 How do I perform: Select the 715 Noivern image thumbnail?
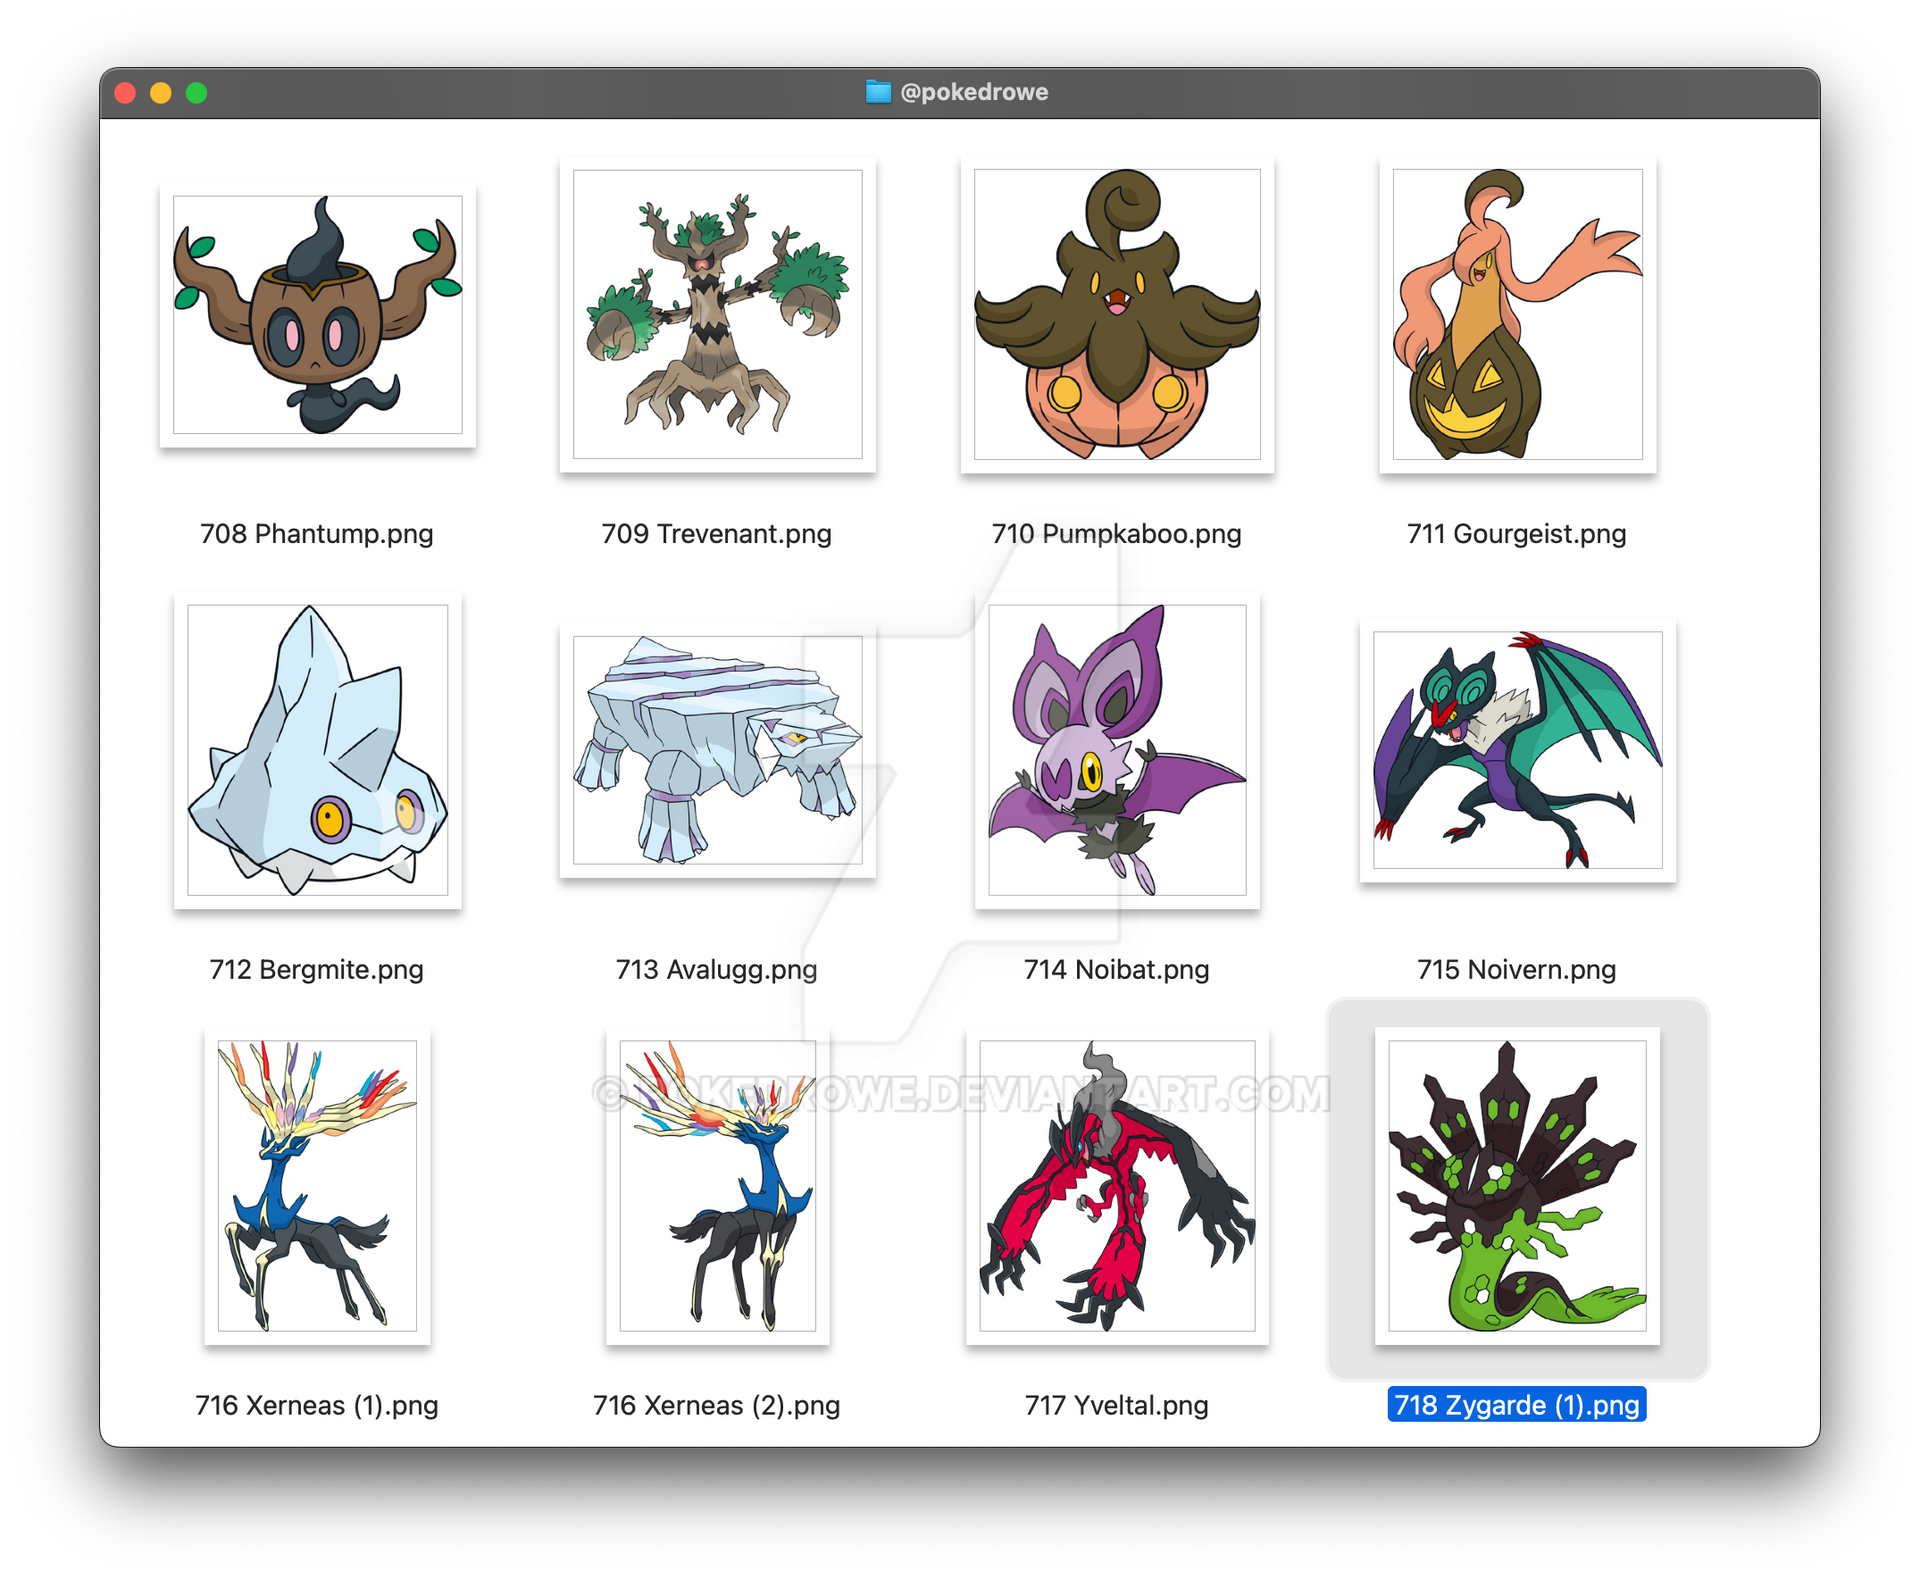[x=1517, y=750]
